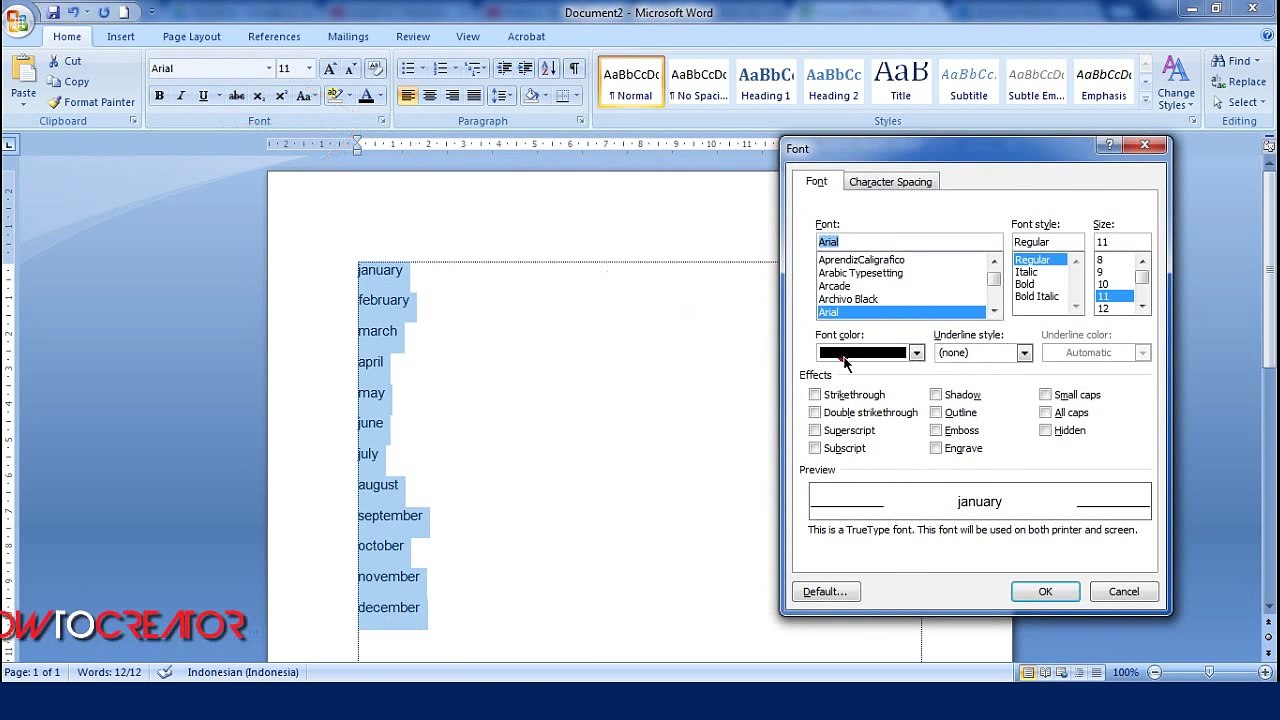Switch to the Character Spacing tab
1280x720 pixels.
890,182
